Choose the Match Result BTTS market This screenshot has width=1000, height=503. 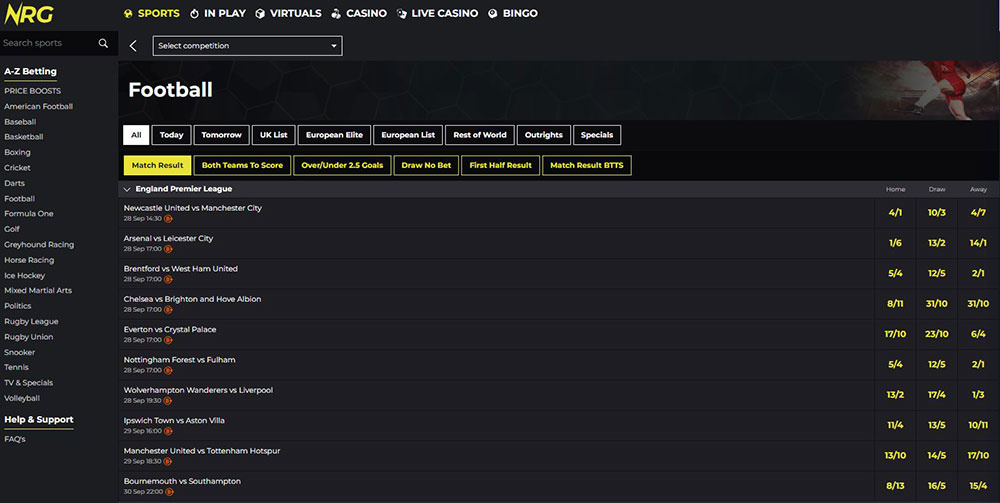(587, 165)
